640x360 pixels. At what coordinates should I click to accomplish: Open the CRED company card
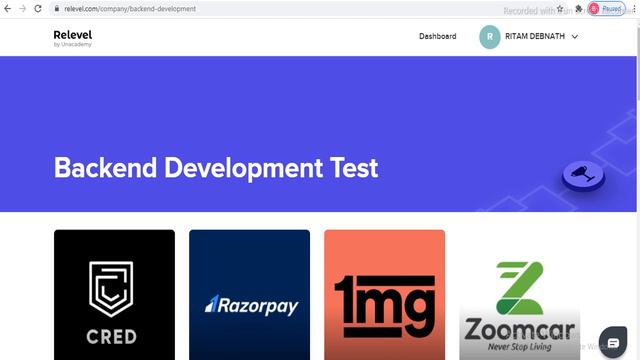(114, 295)
